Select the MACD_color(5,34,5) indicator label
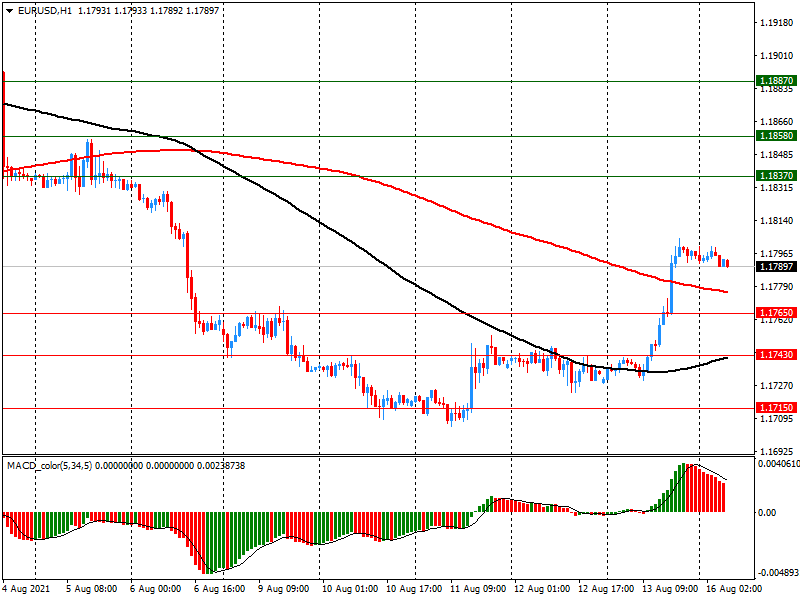Image resolution: width=800 pixels, height=600 pixels. 49,466
